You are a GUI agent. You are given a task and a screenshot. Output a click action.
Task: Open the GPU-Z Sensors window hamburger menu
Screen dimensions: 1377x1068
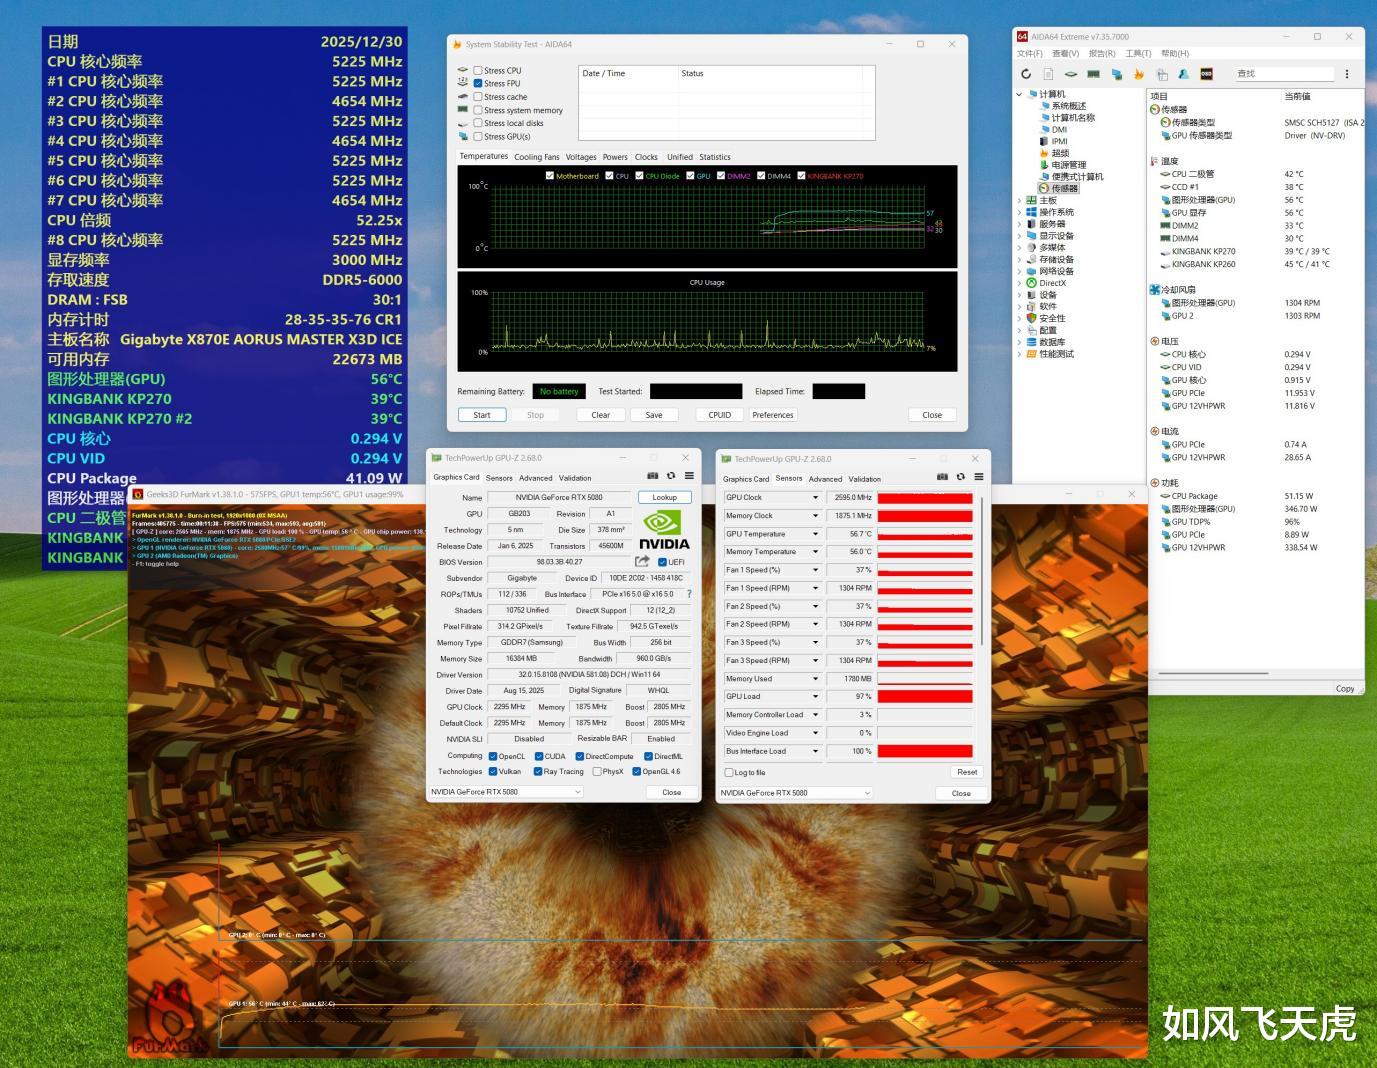[x=979, y=477]
